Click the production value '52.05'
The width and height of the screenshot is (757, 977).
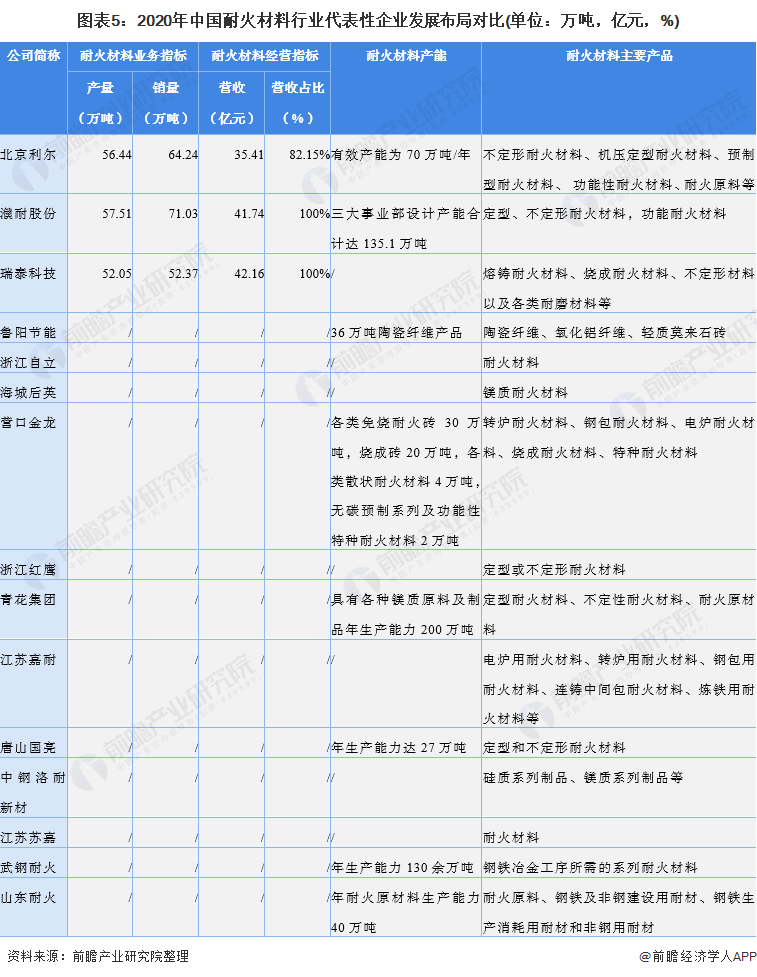click(x=117, y=274)
